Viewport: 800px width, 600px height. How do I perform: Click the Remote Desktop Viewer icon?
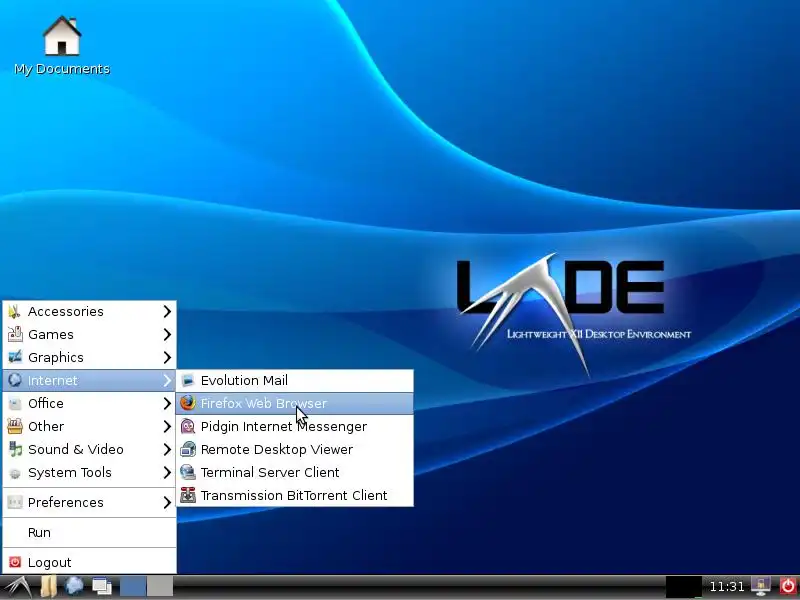pos(188,449)
